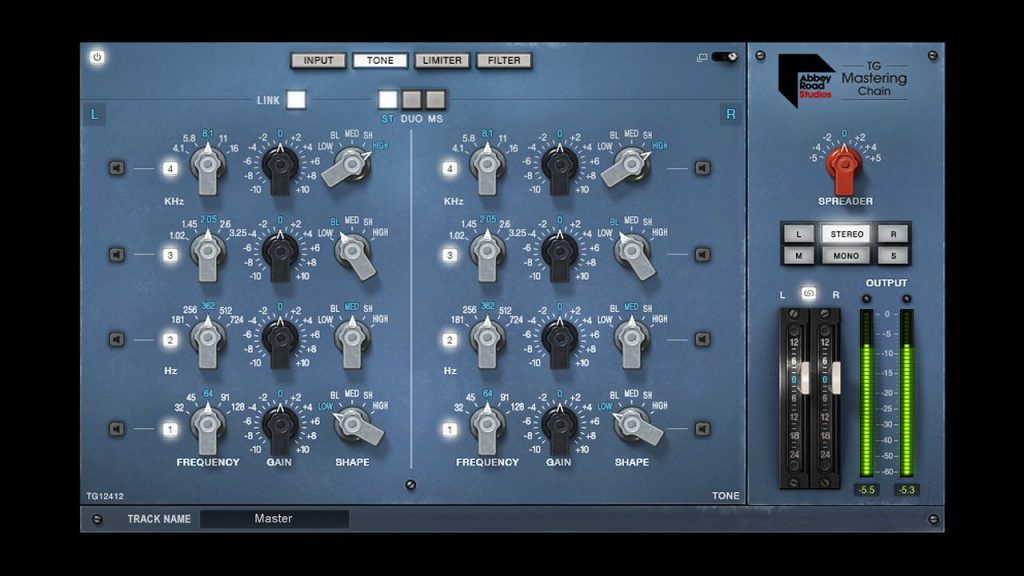Screen dimensions: 1024x576
Task: Open the FILTER tab
Action: [504, 60]
